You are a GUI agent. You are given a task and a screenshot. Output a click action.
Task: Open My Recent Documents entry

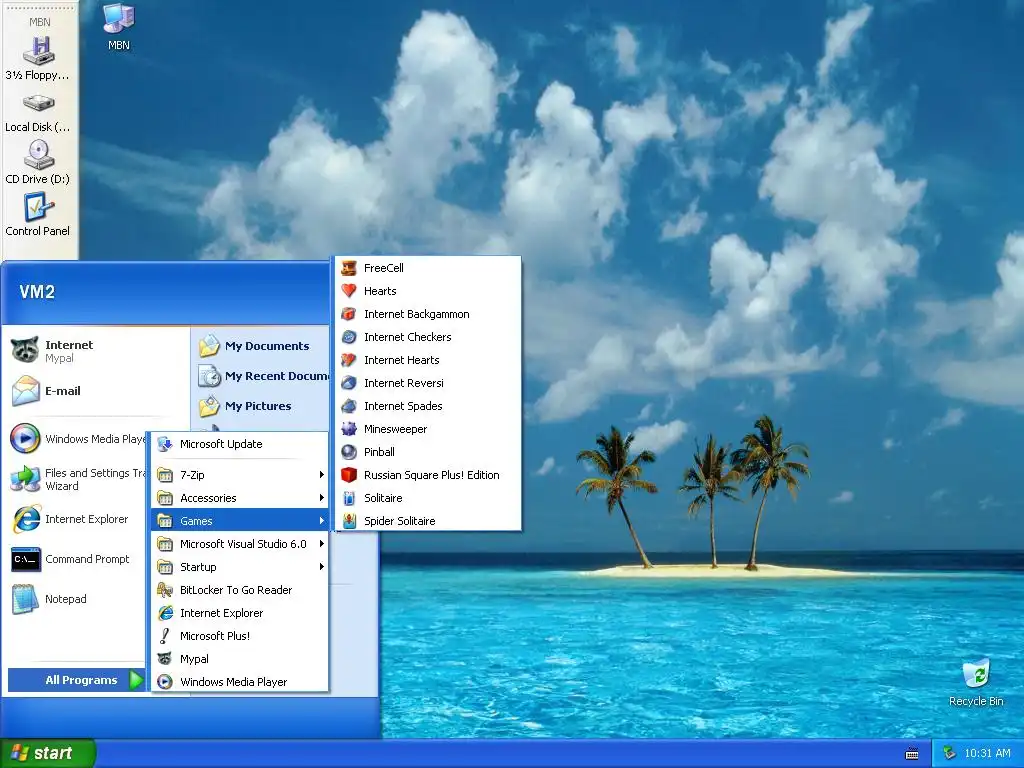pyautogui.click(x=264, y=376)
